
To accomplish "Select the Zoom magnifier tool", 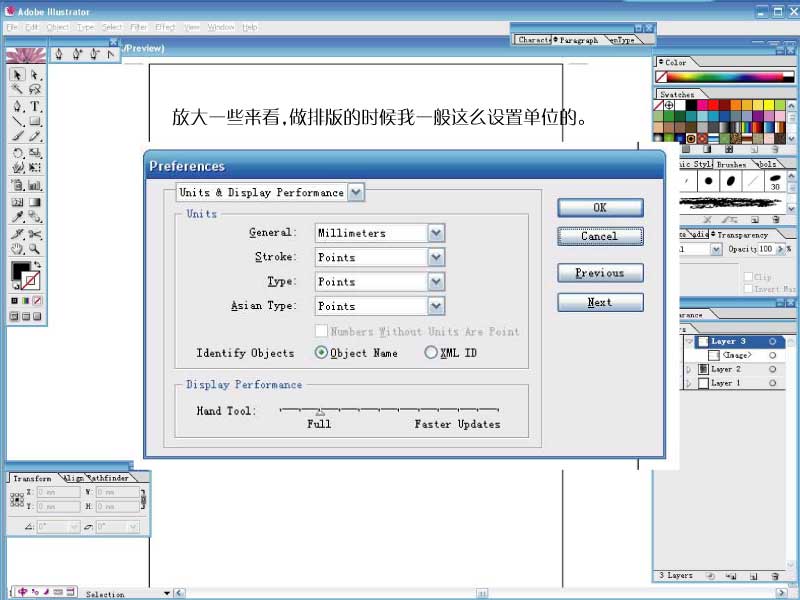I will (34, 249).
